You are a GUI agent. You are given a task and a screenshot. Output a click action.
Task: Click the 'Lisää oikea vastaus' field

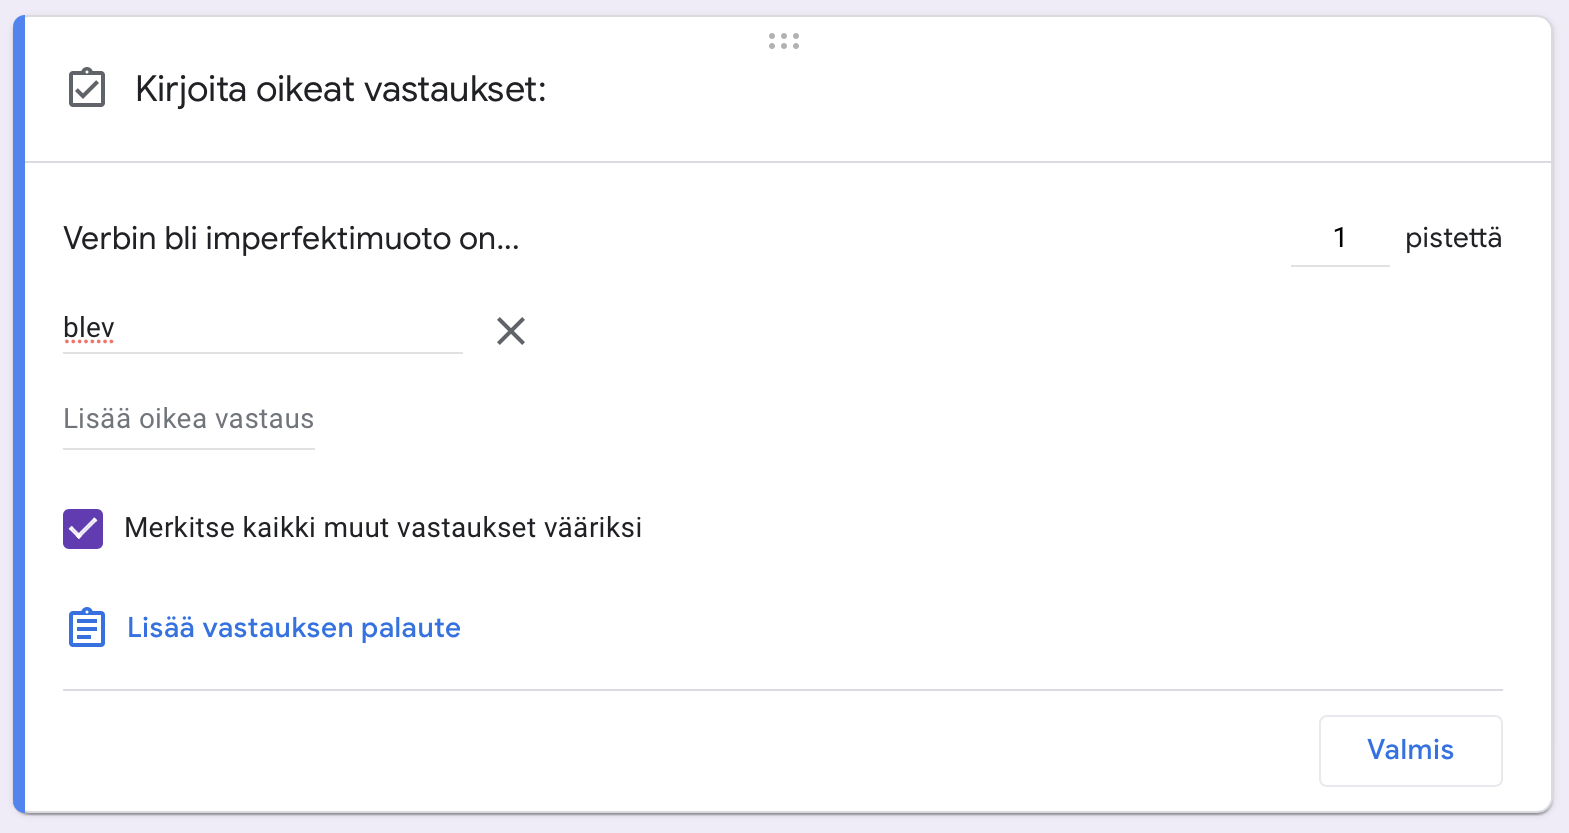188,419
